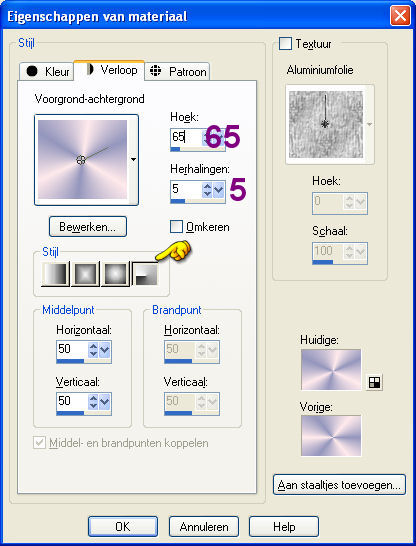
Task: Open the Aluminiumfolie texture dropdown
Action: click(369, 124)
